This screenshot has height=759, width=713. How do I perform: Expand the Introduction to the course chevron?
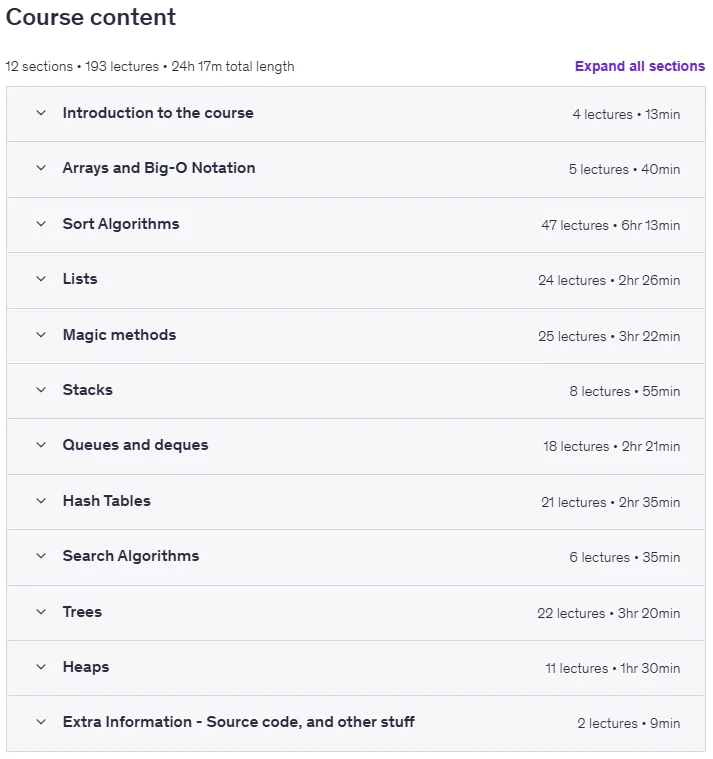point(41,113)
